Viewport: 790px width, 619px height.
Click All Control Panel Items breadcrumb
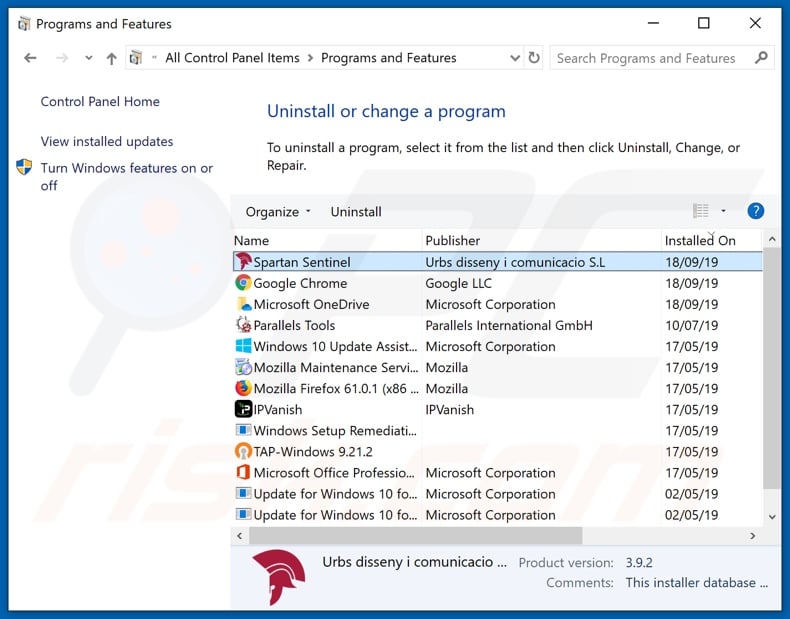(x=232, y=58)
